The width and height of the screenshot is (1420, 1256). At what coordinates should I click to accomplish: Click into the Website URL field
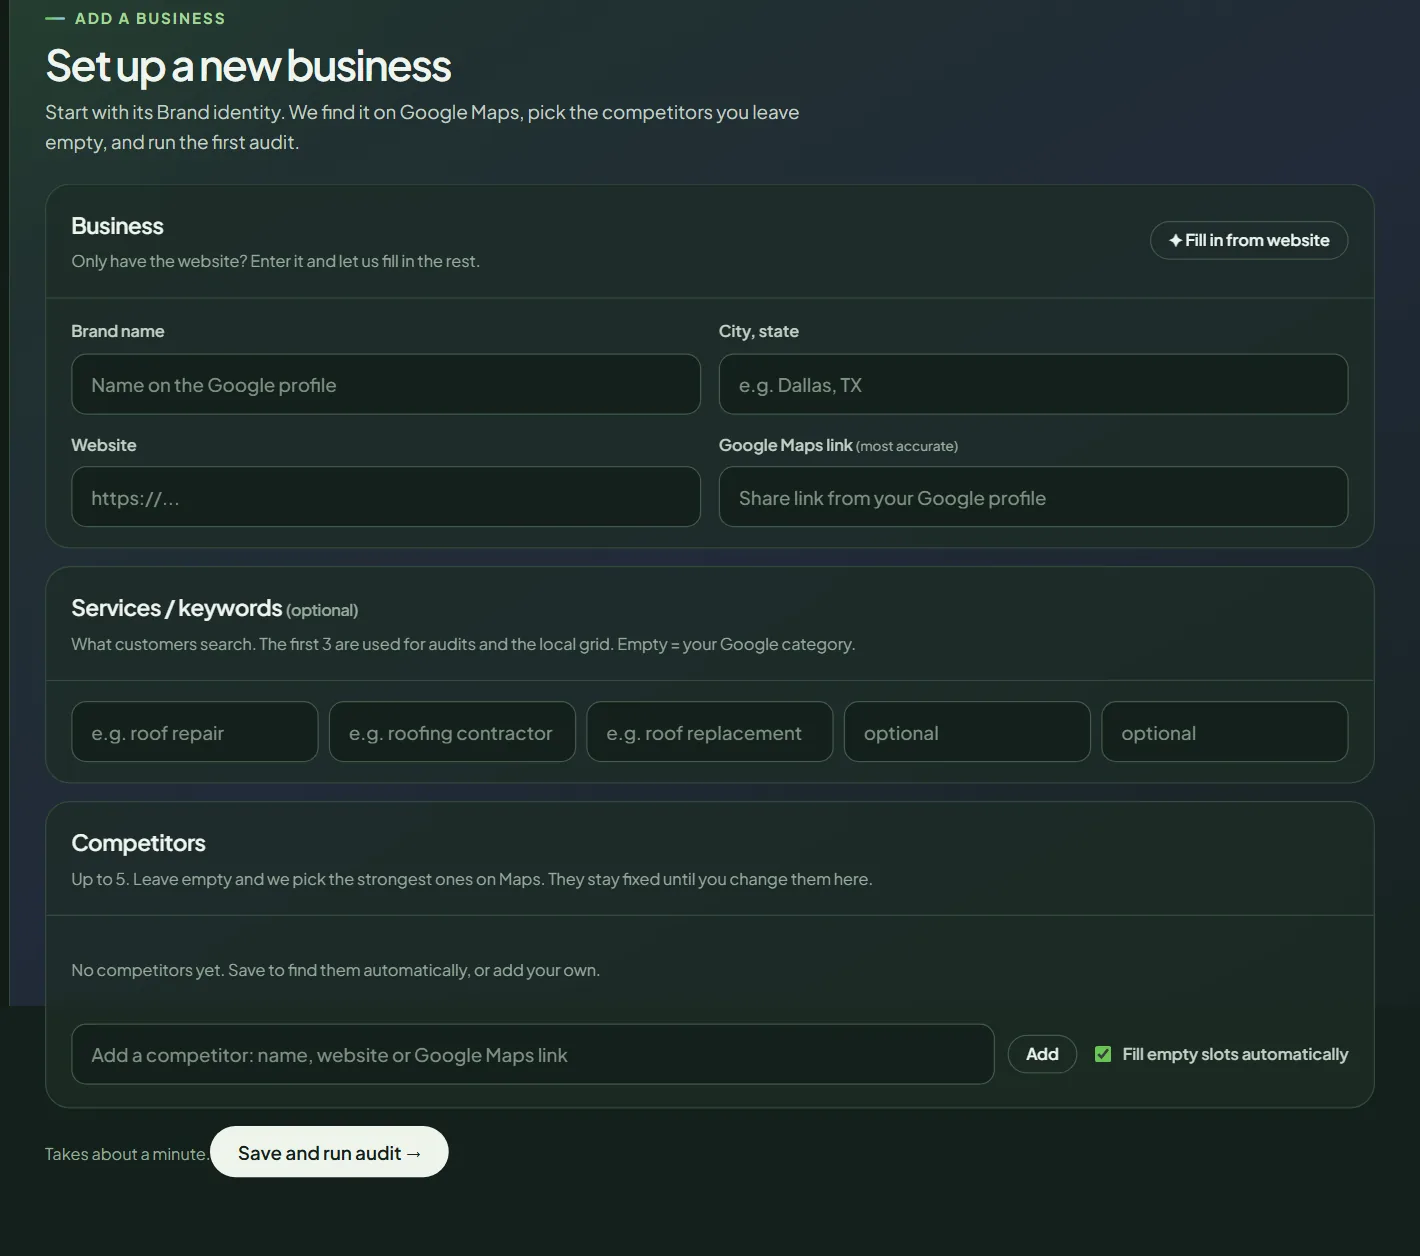[x=386, y=497]
